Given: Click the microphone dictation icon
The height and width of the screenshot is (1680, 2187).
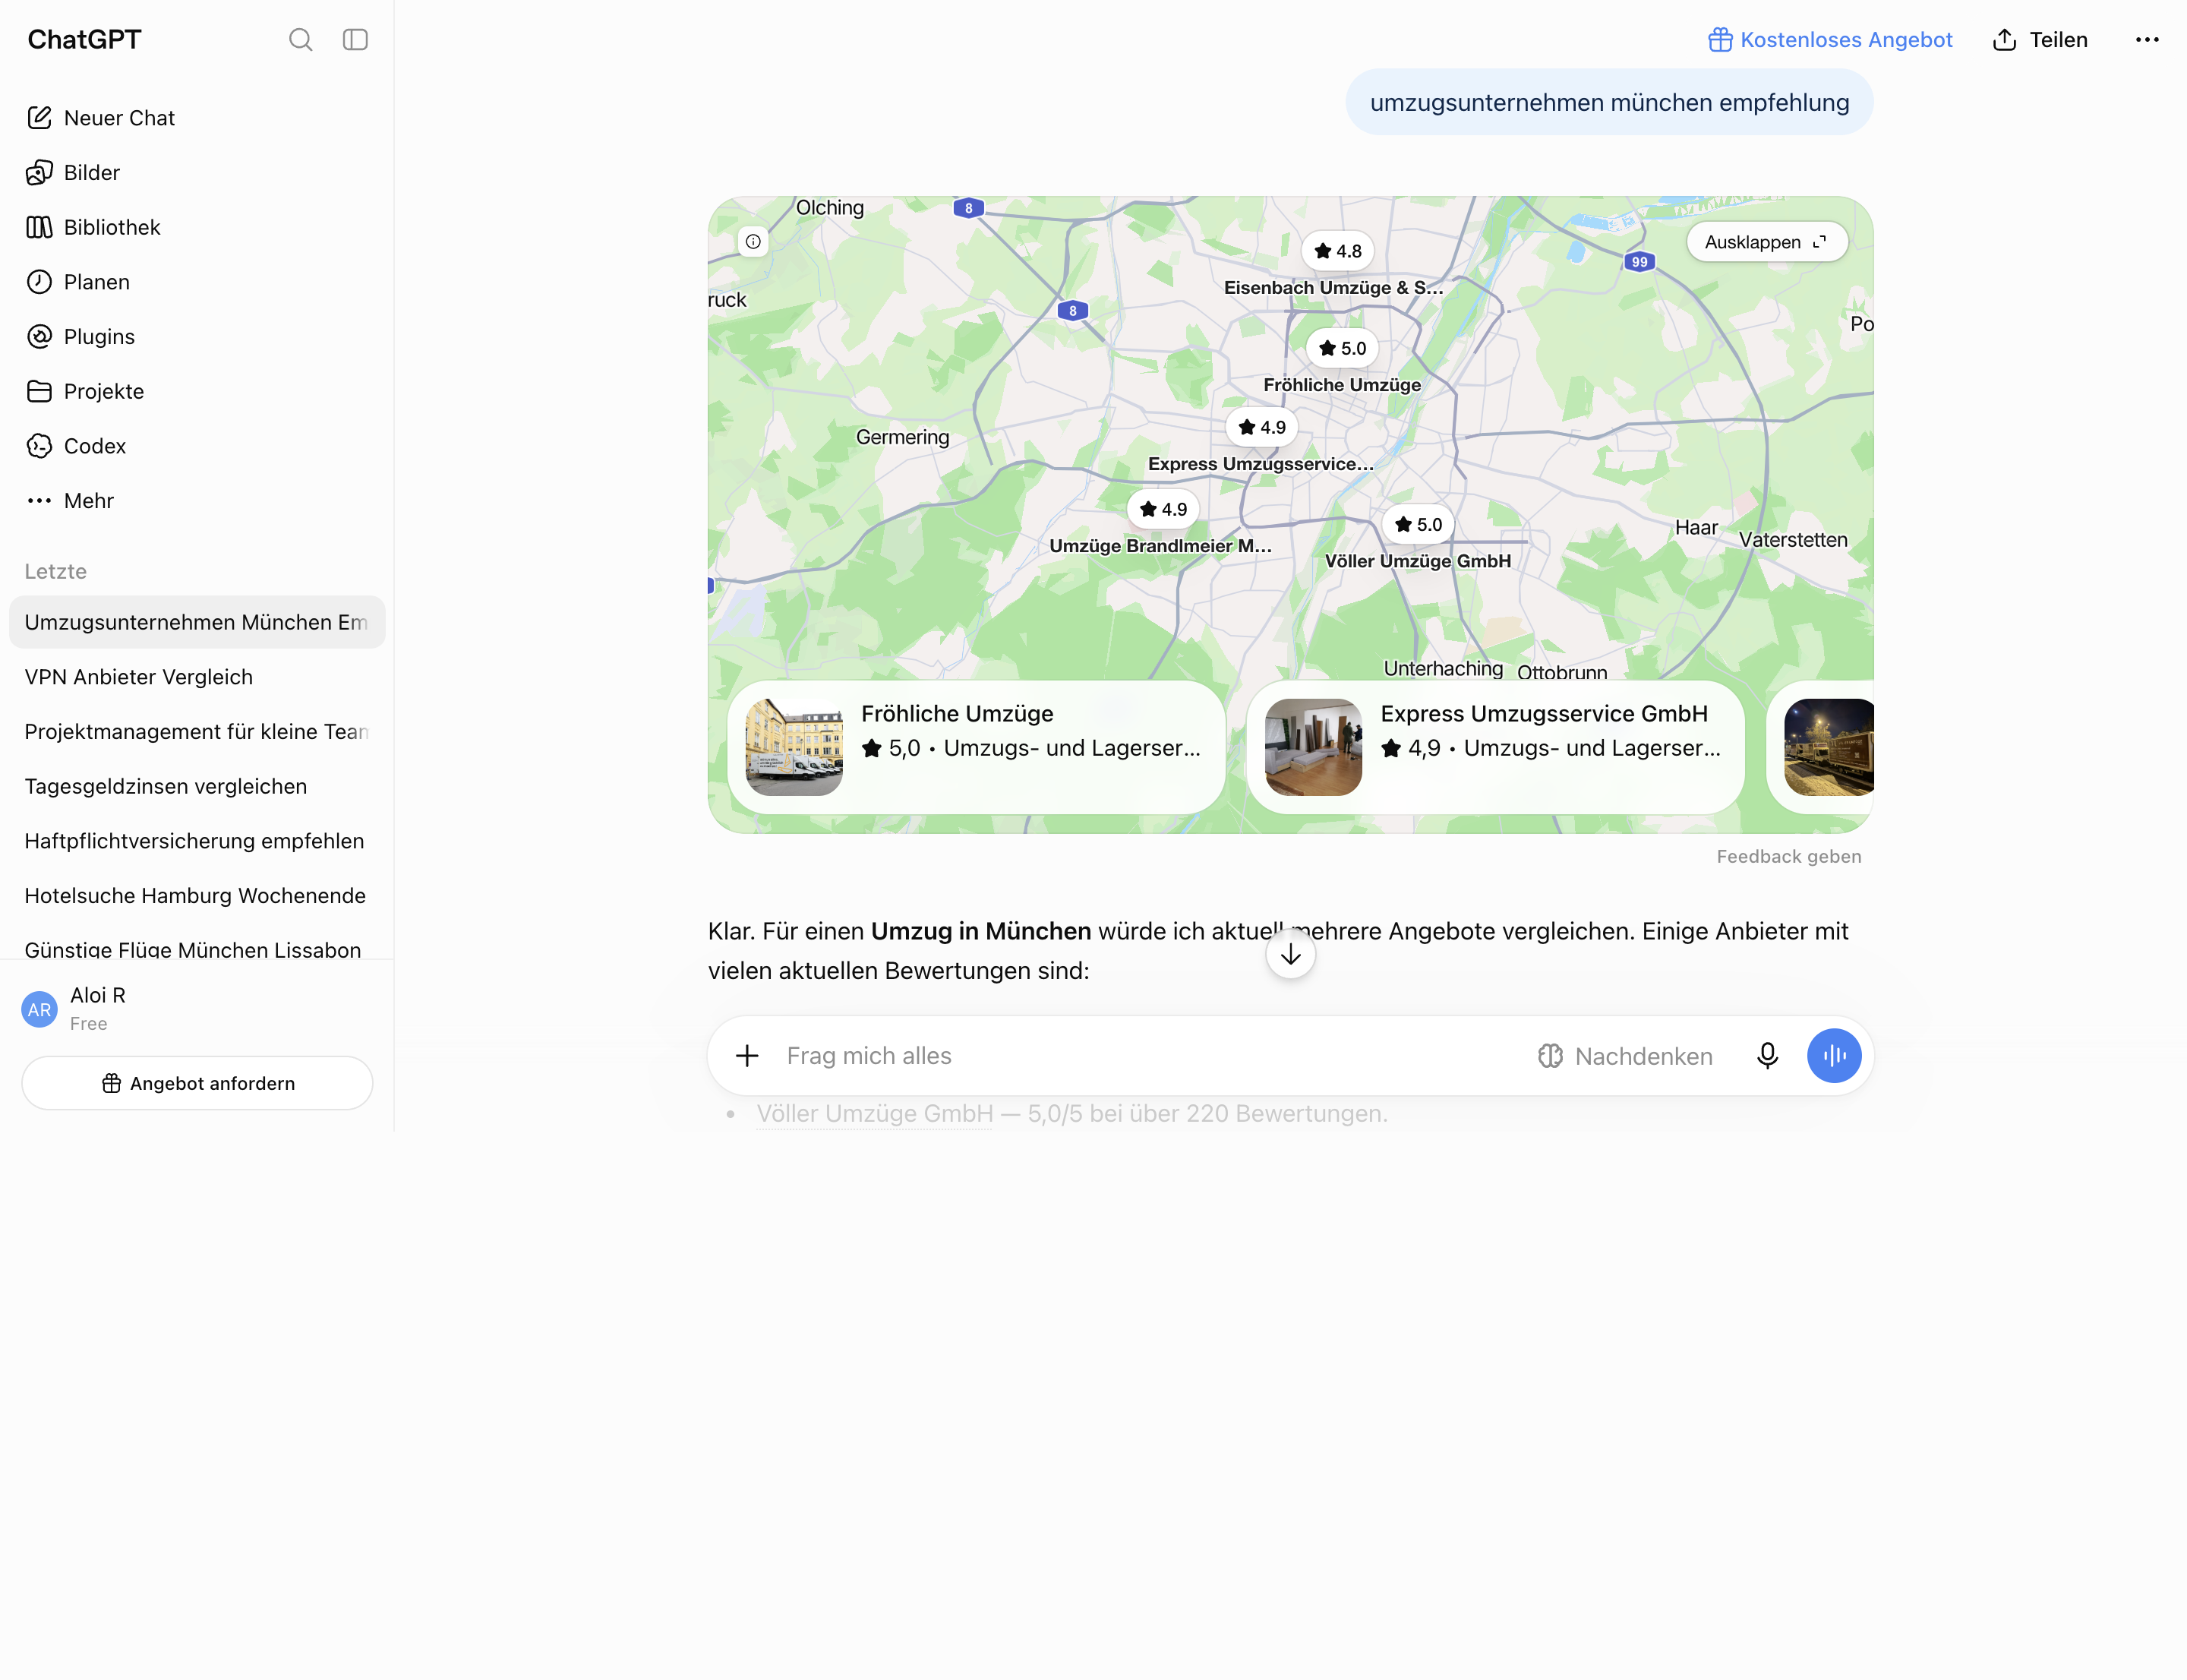Looking at the screenshot, I should [x=1767, y=1055].
